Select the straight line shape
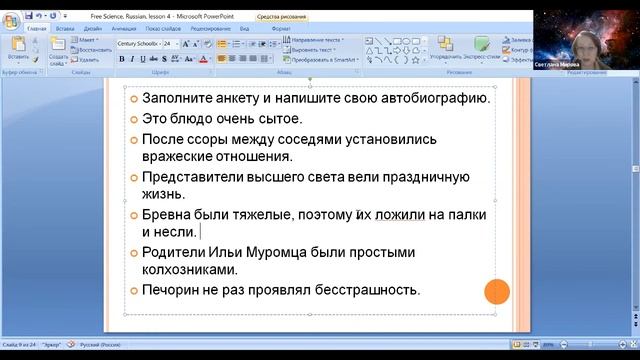640x360 pixels. tap(378, 41)
